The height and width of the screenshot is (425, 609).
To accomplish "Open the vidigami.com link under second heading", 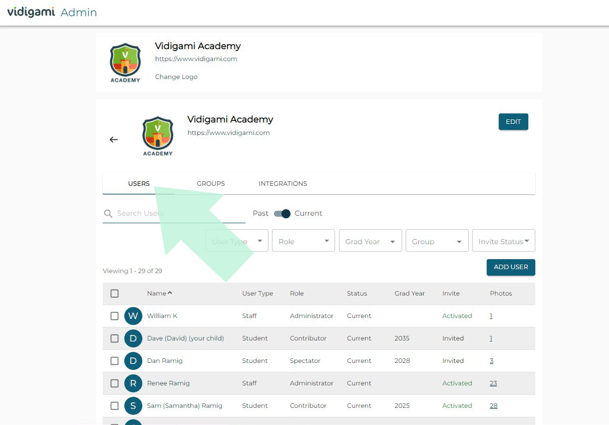I will point(228,133).
